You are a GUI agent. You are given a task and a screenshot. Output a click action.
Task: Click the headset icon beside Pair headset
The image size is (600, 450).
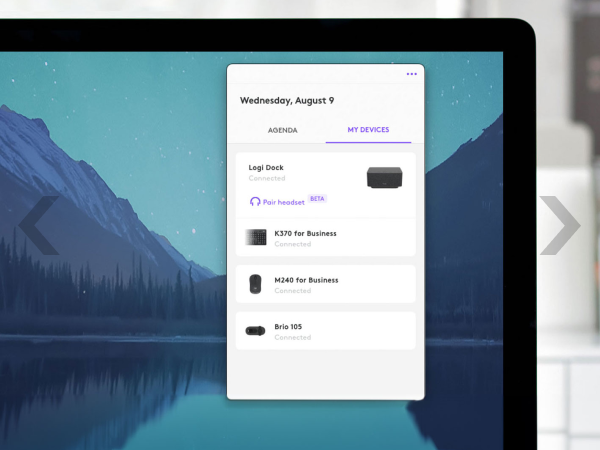pos(255,202)
